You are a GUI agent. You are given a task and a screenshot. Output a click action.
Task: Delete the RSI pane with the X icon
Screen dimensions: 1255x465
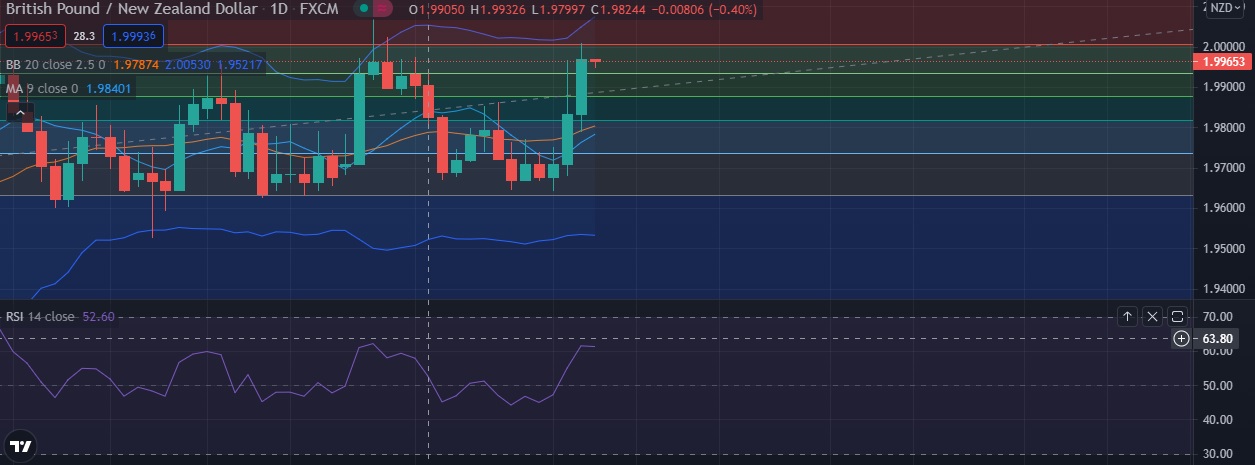tap(1152, 317)
